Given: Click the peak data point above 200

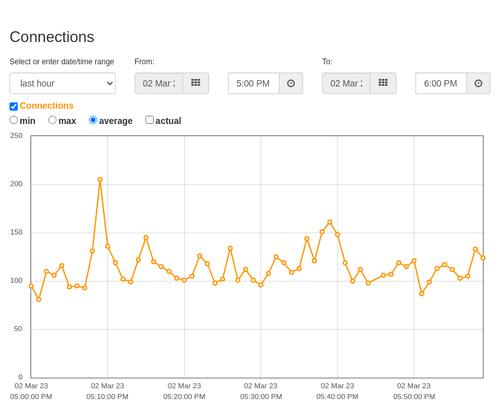Looking at the screenshot, I should pos(100,180).
